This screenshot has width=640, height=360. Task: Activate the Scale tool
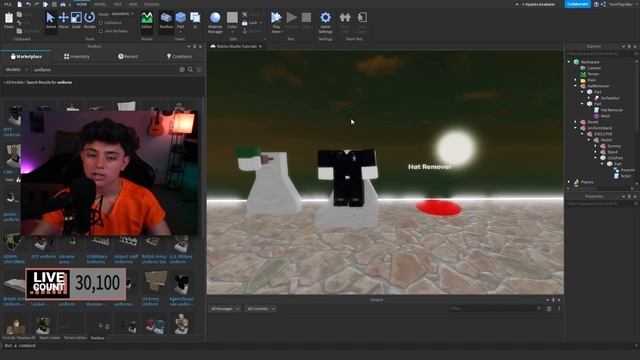coord(76,20)
